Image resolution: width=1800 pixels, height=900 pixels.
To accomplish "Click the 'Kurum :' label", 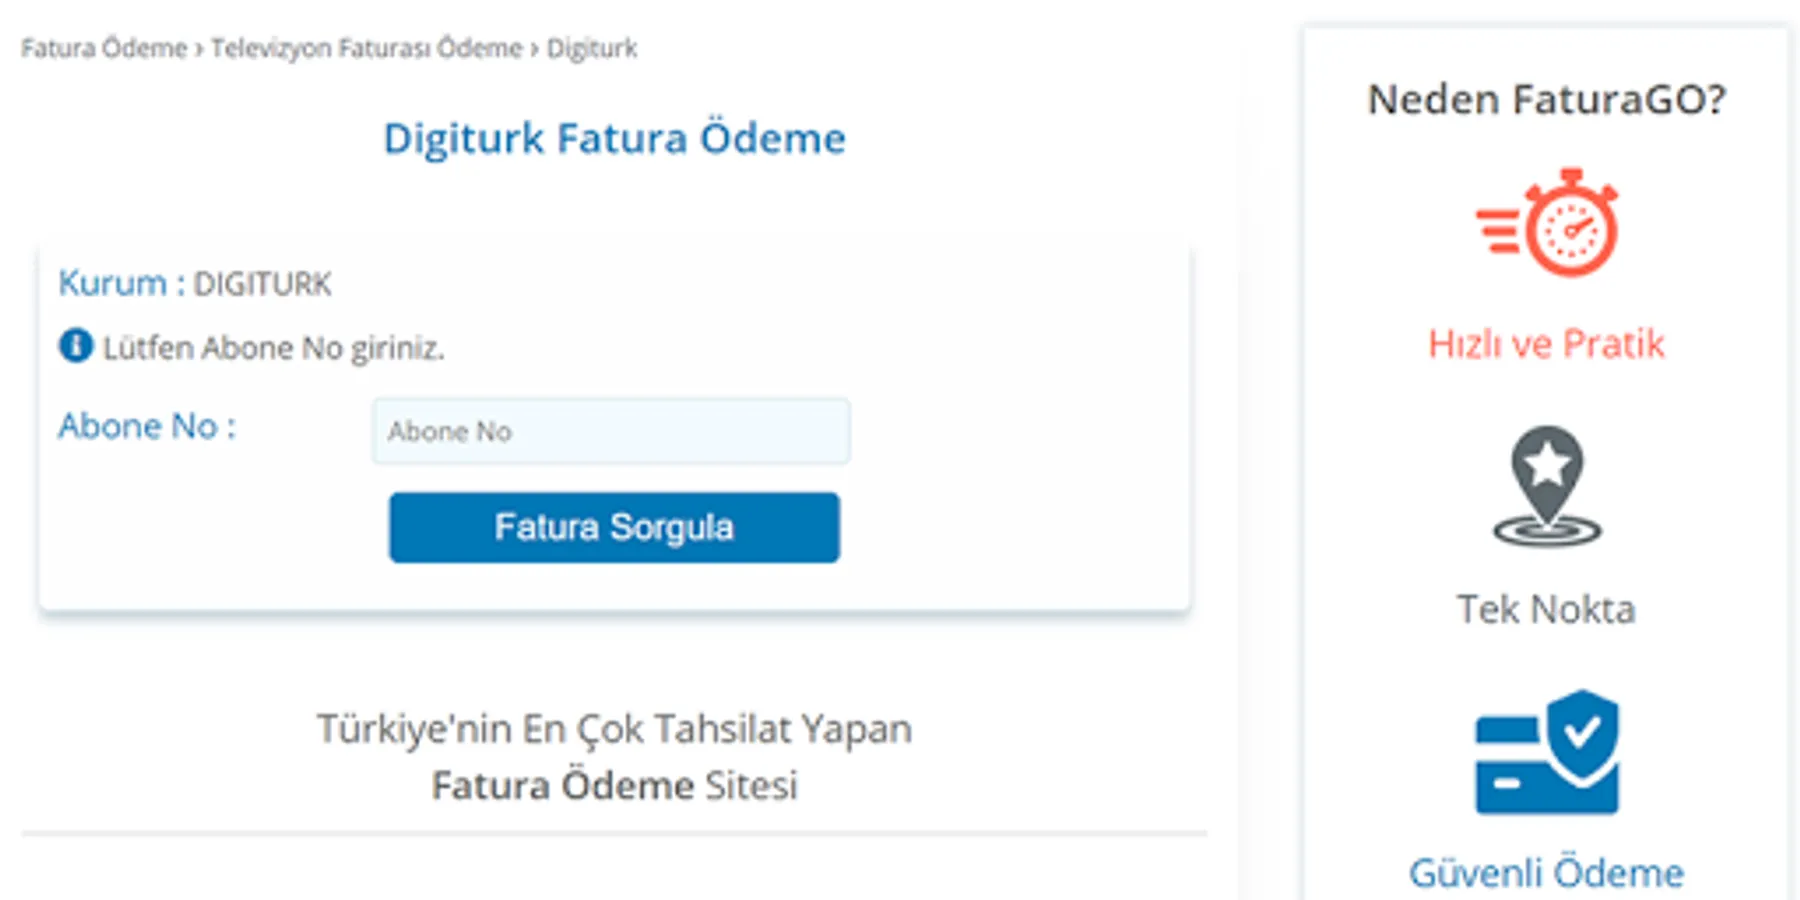I will 121,284.
